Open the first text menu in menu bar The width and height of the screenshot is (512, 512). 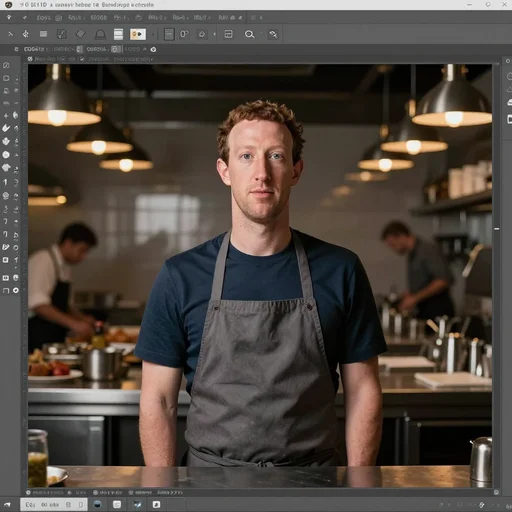(x=44, y=18)
